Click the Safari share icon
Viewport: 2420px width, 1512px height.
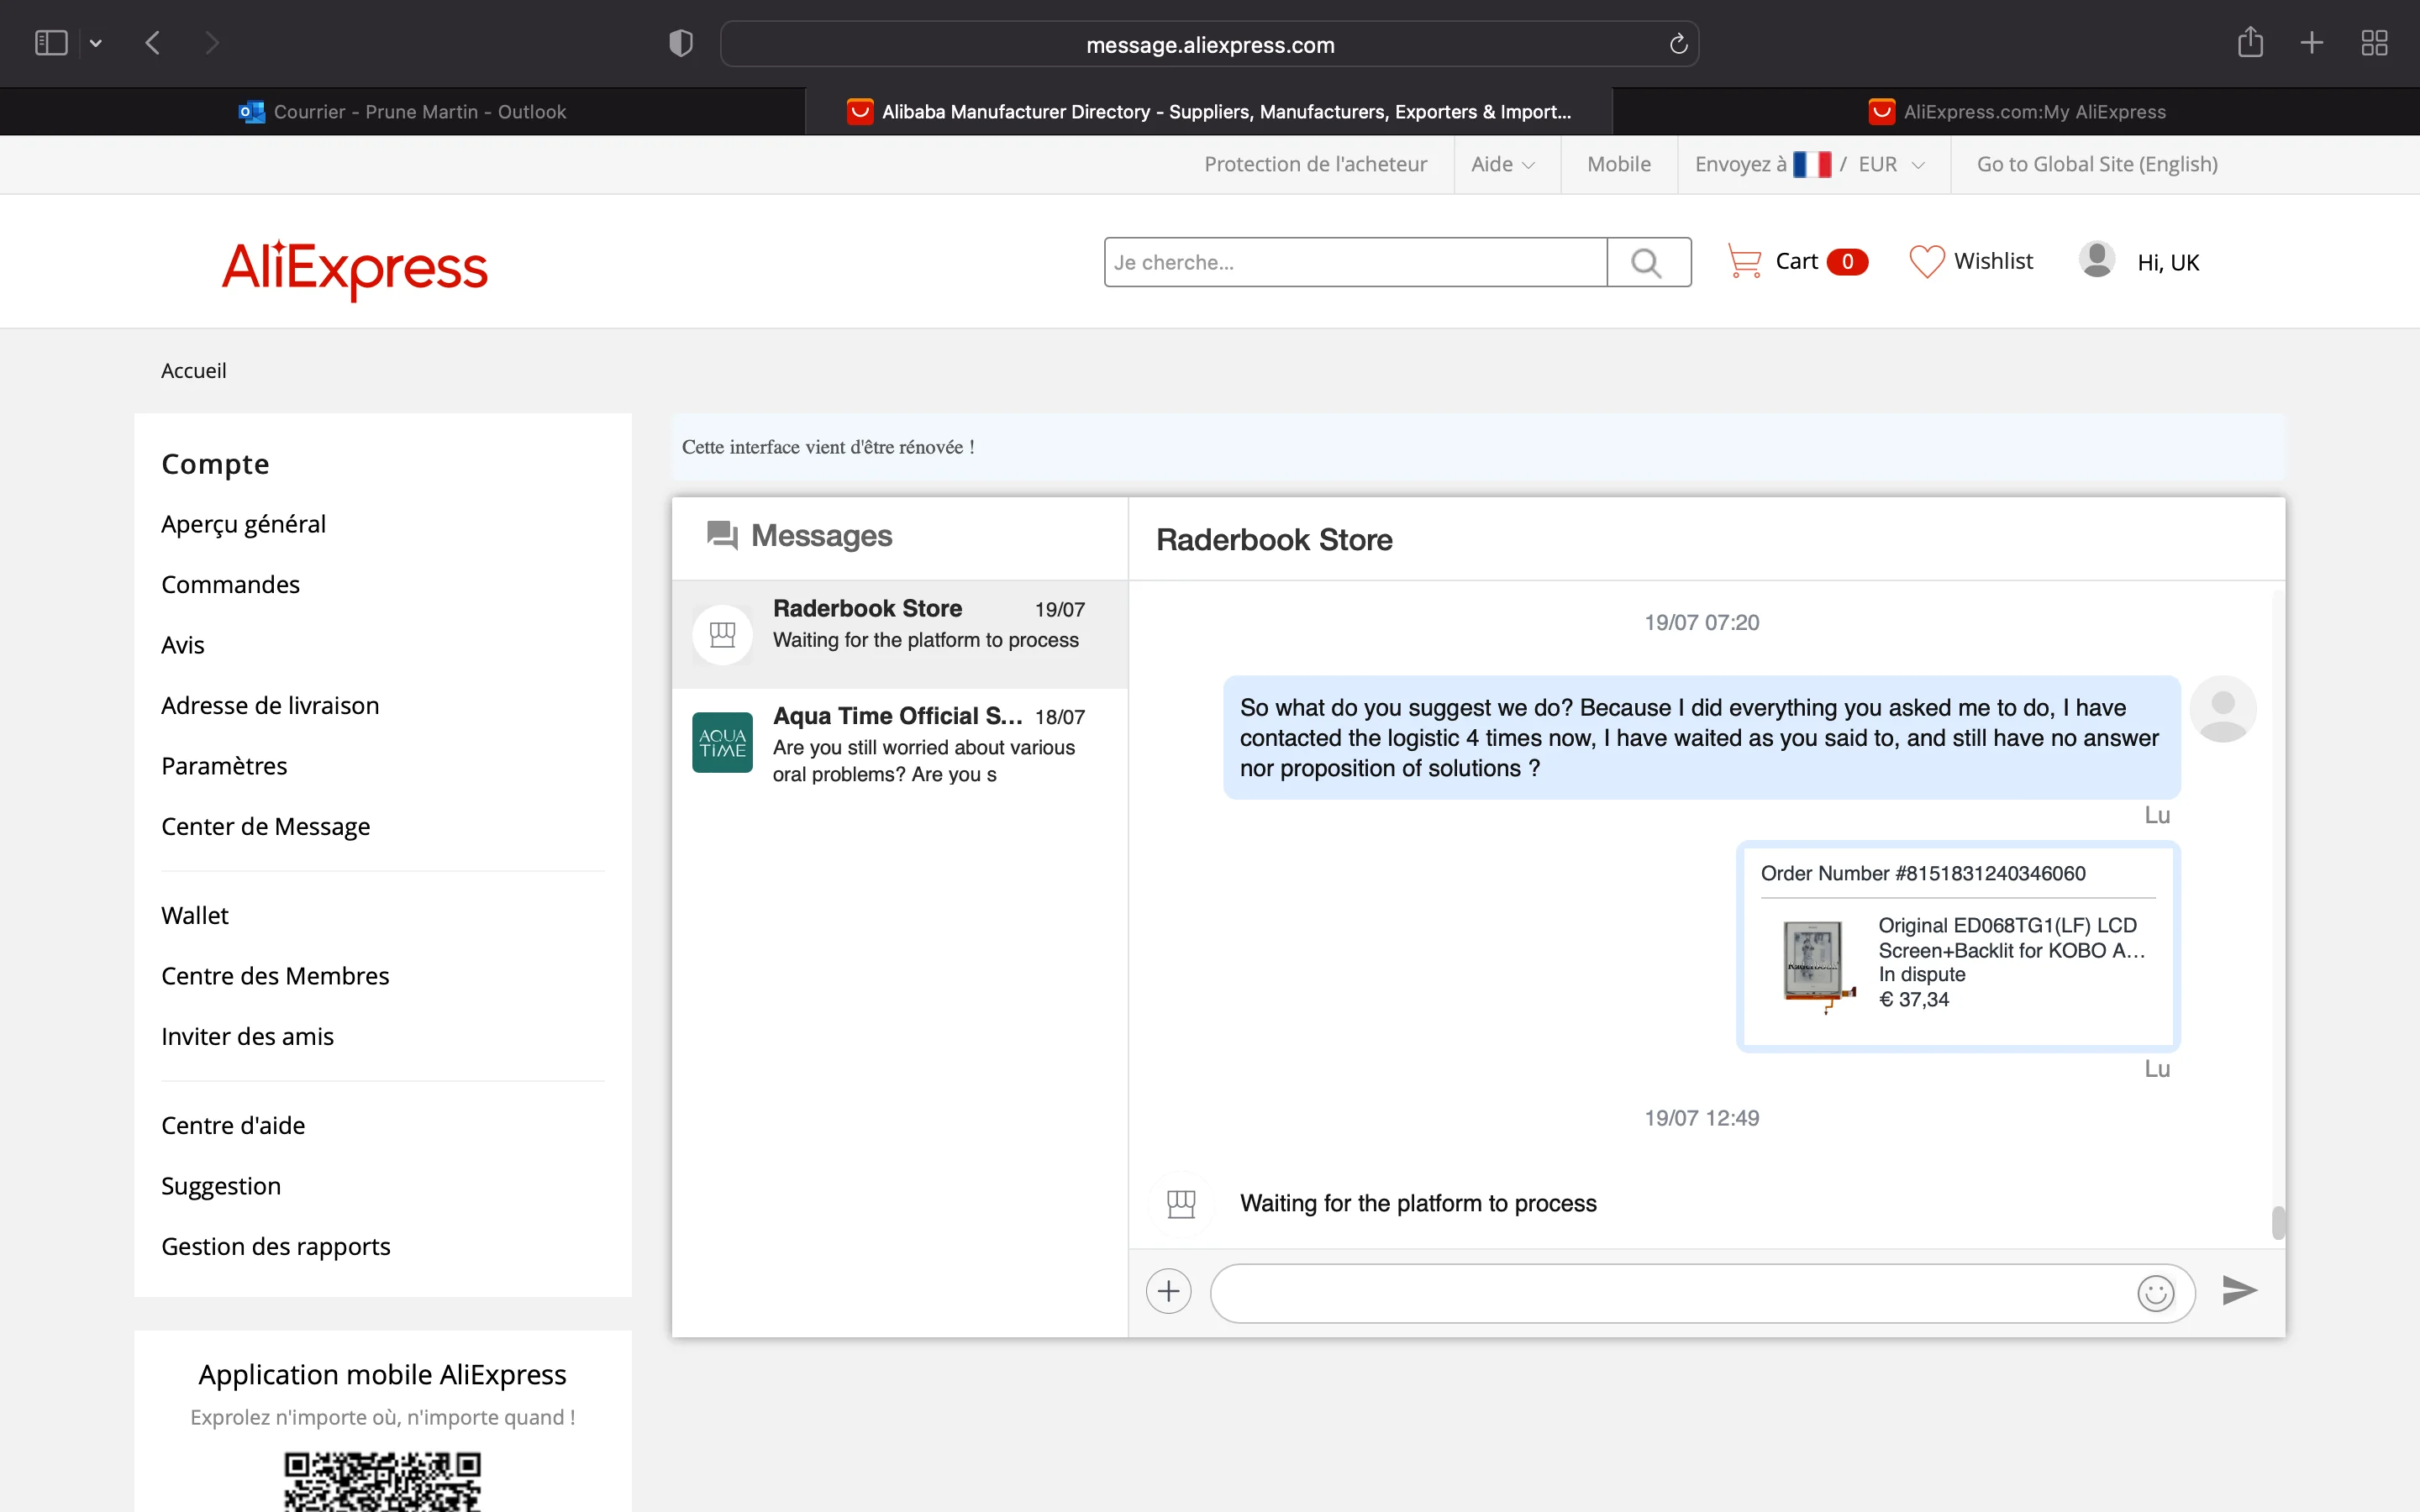2250,43
